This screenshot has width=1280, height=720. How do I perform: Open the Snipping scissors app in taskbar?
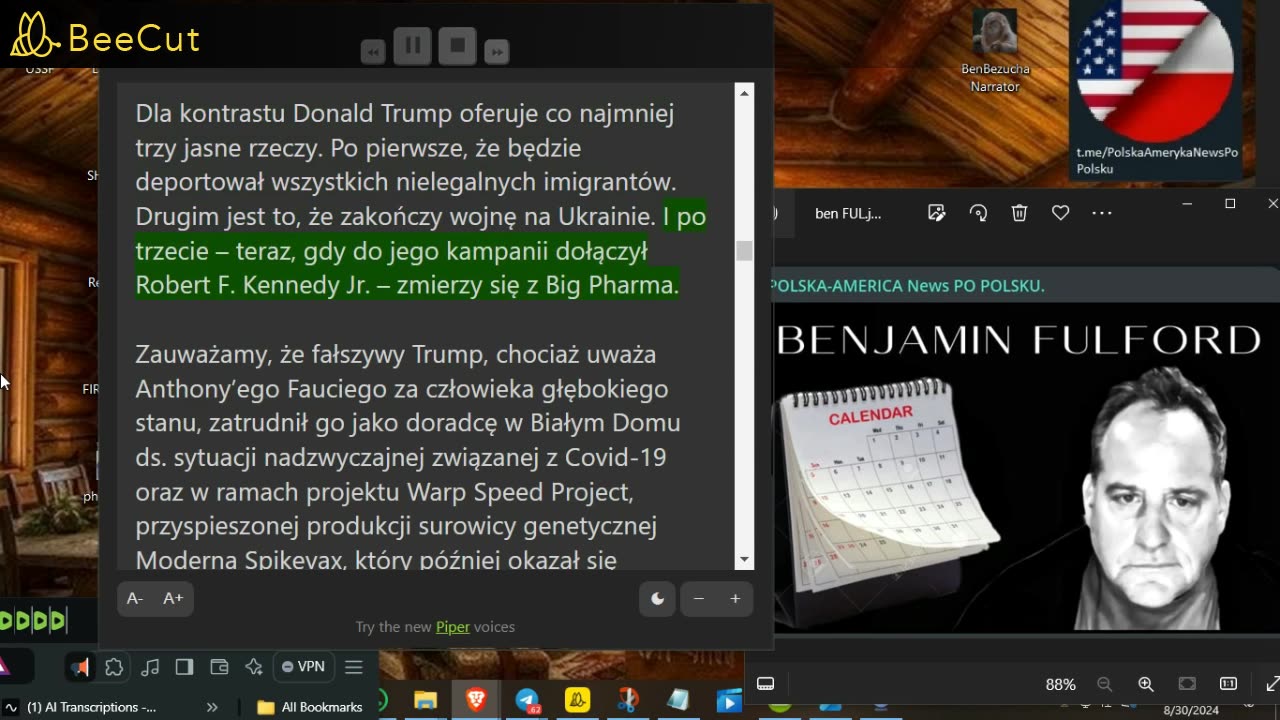[x=628, y=701]
